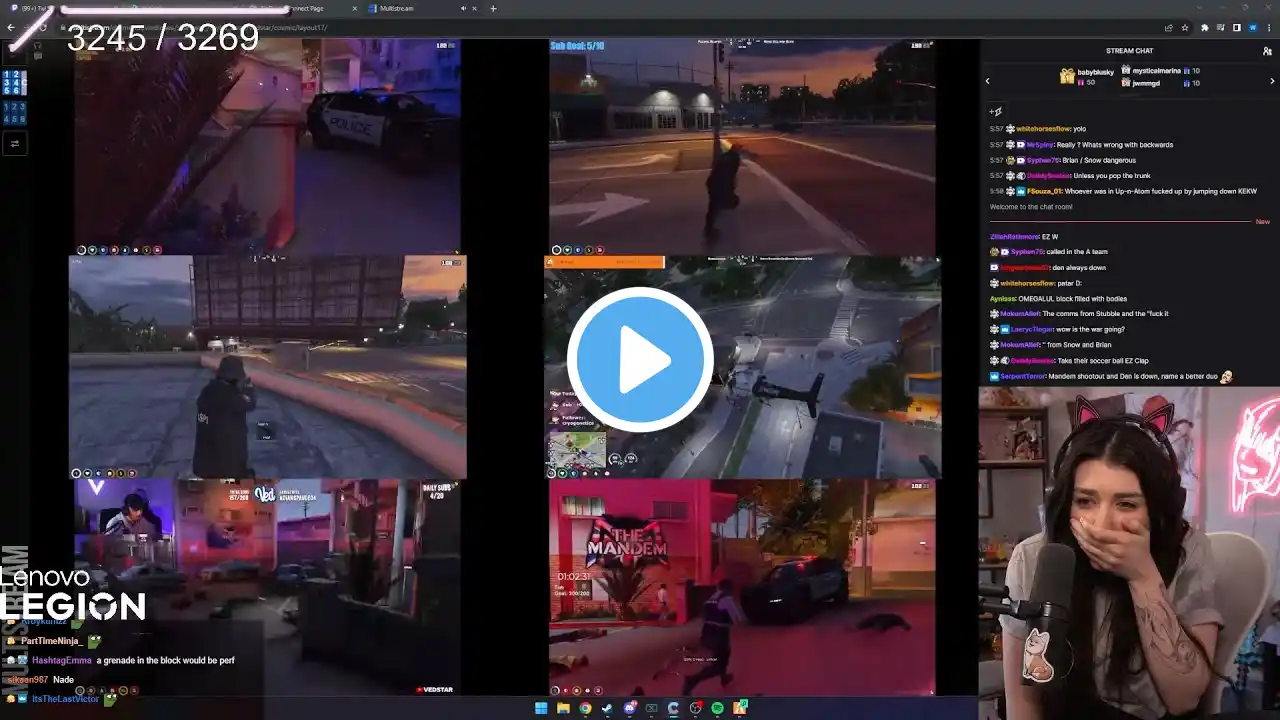Viewport: 1280px width, 720px height.
Task: Select the Multistream browser tab
Action: (x=420, y=8)
